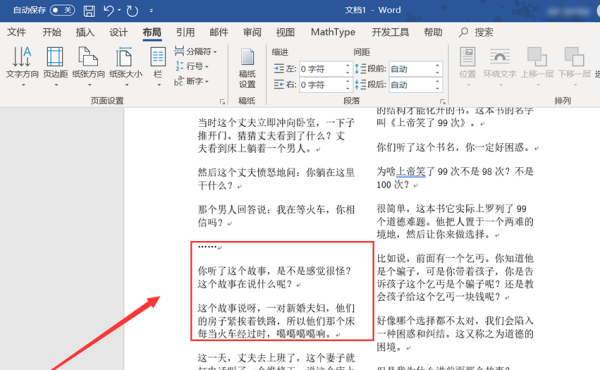The width and height of the screenshot is (600, 370).
Task: Click the 段前 spacing spinner arrows
Action: (x=437, y=69)
